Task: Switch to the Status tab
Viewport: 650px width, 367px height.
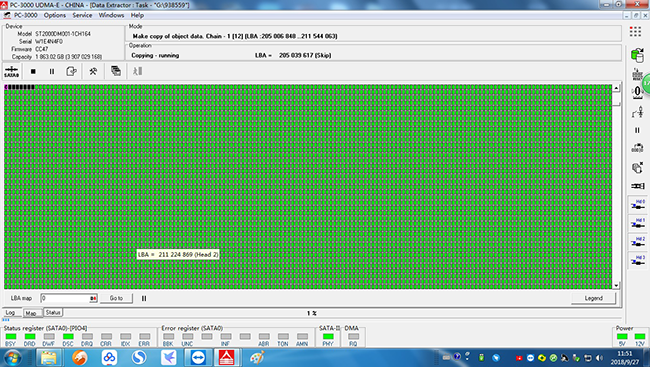Action: tap(53, 312)
